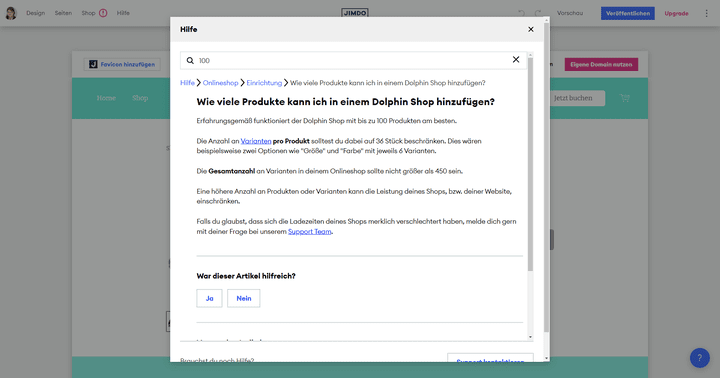Close the Hilfe dialog
This screenshot has height=378, width=720.
pyautogui.click(x=531, y=29)
